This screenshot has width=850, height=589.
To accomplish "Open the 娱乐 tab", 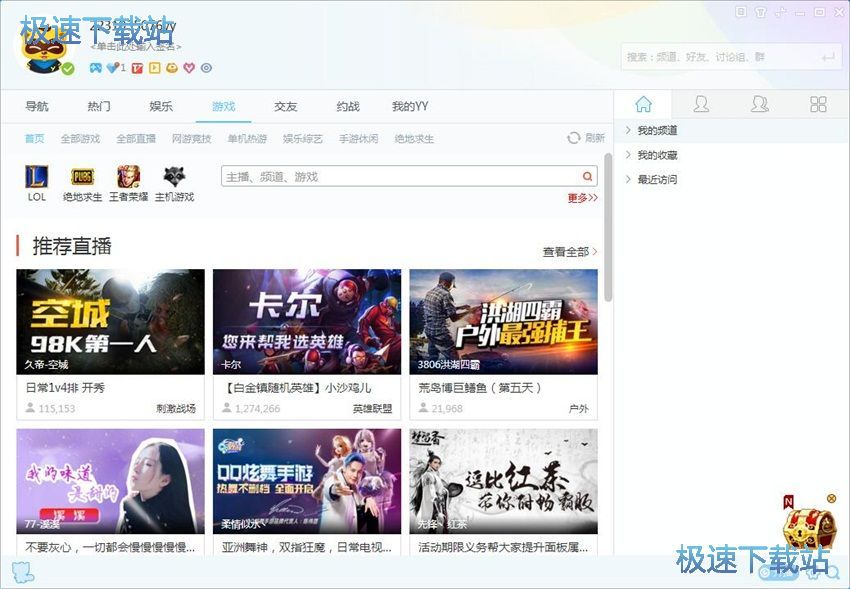I will pyautogui.click(x=161, y=106).
